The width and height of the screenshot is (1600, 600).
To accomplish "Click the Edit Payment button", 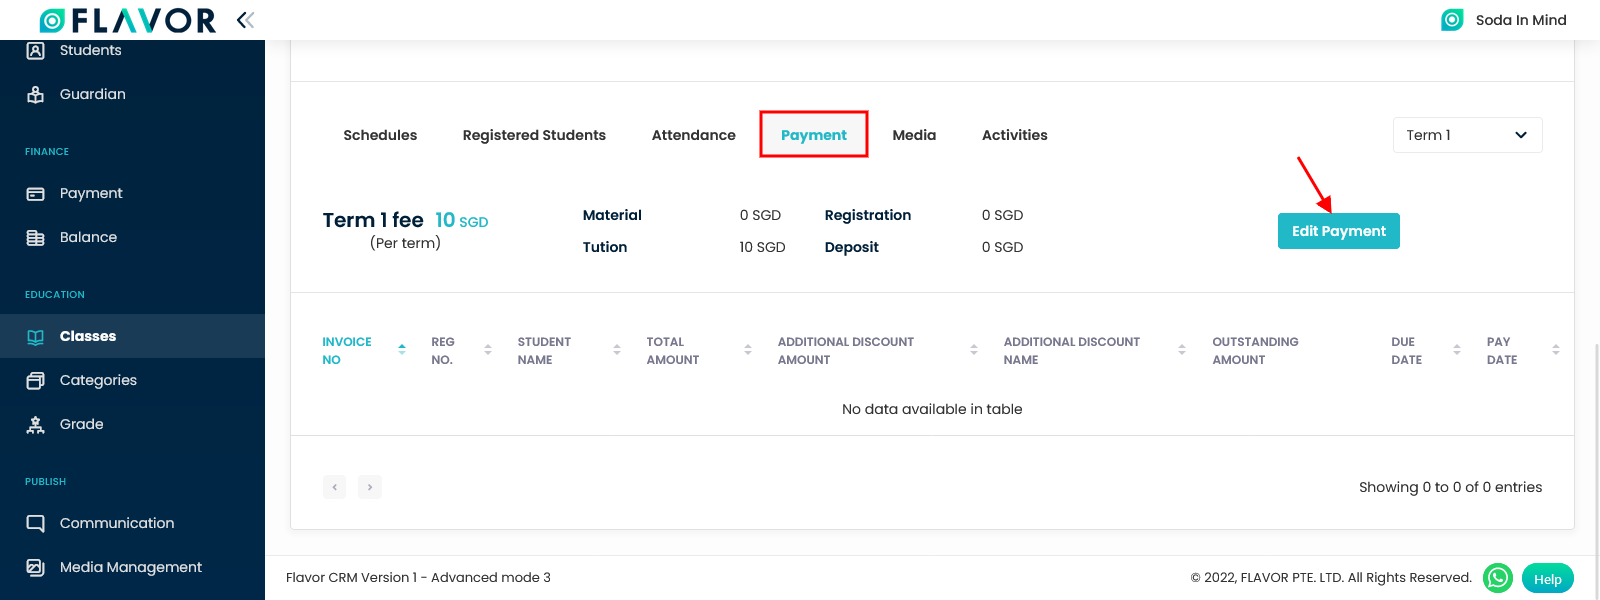I will click(1339, 231).
